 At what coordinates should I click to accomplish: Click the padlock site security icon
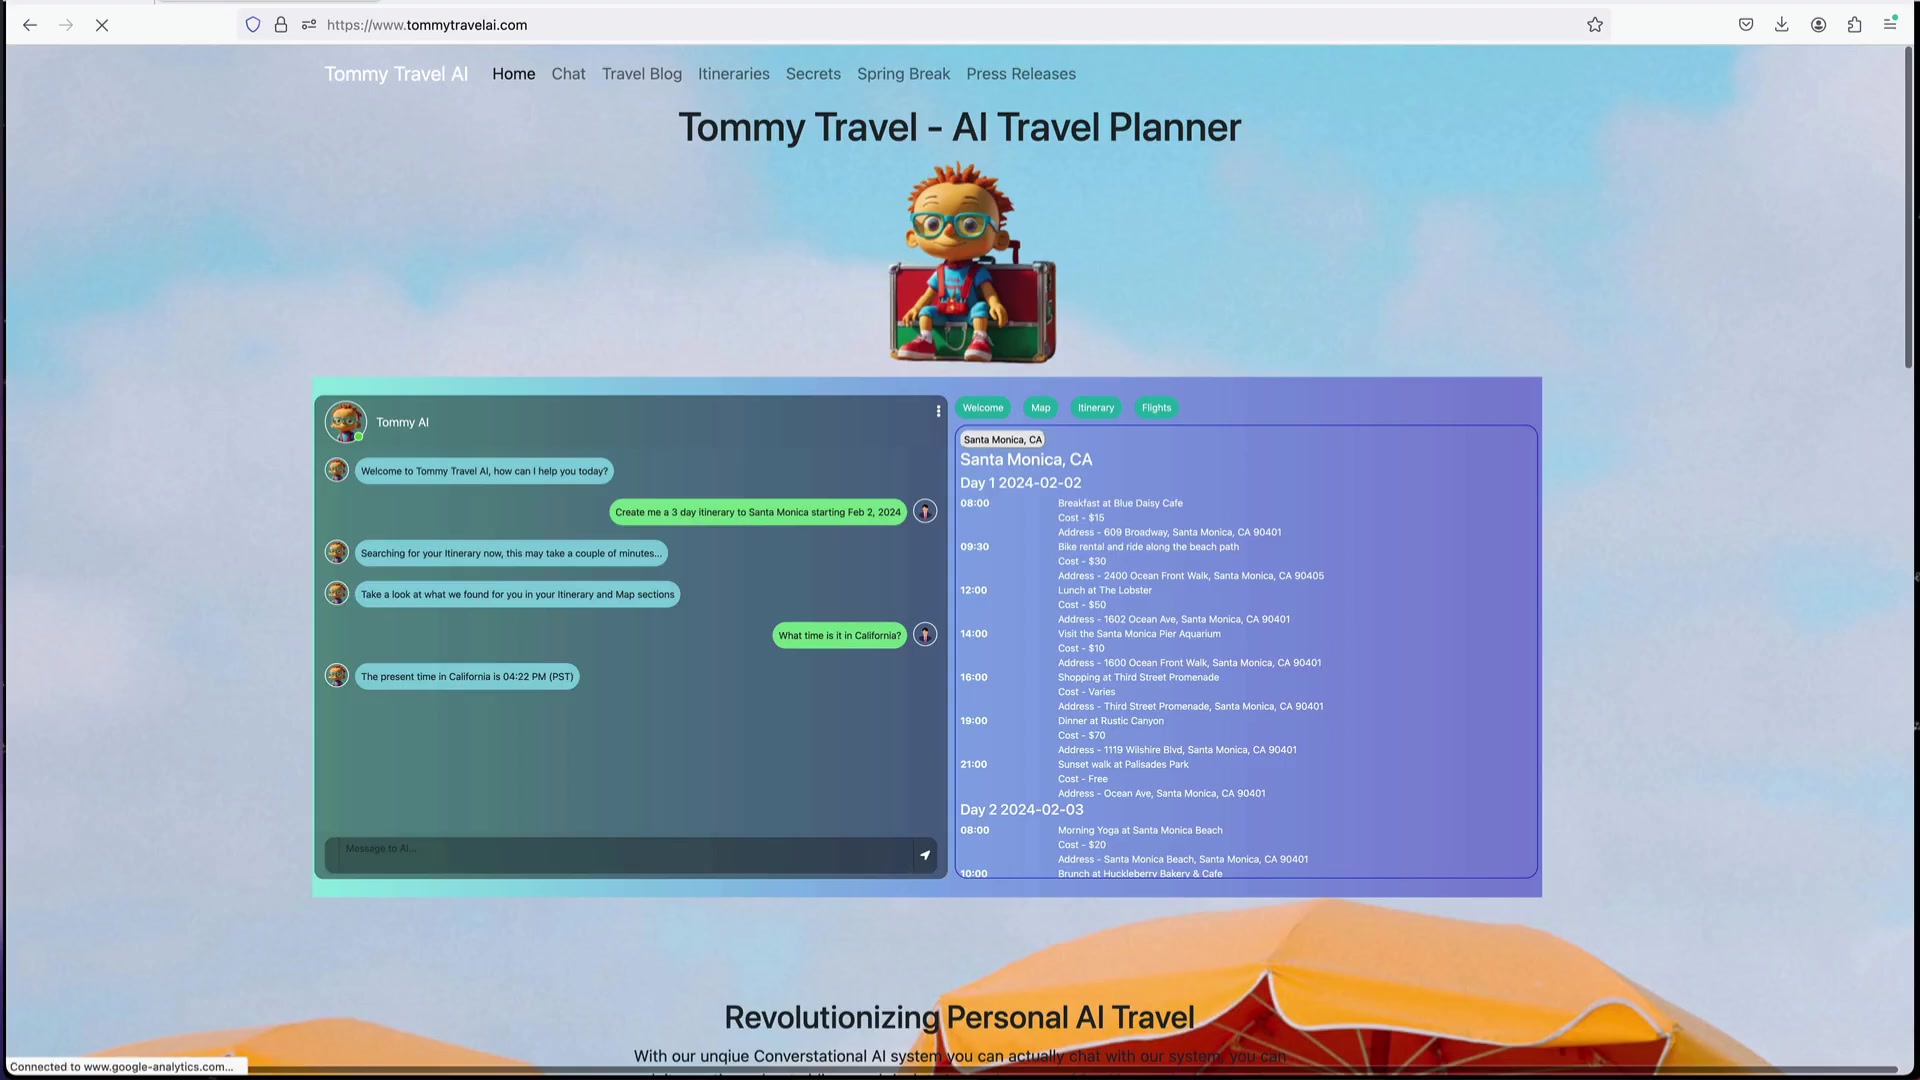point(281,25)
